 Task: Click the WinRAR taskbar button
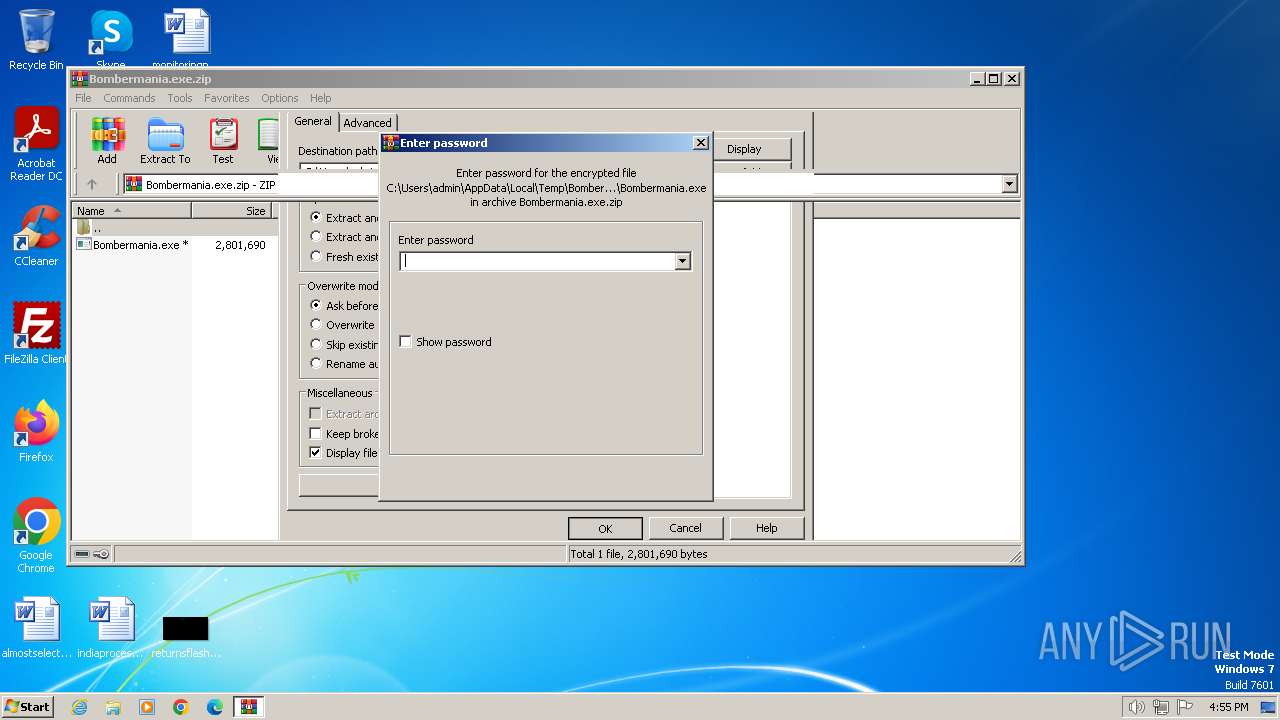click(x=249, y=707)
